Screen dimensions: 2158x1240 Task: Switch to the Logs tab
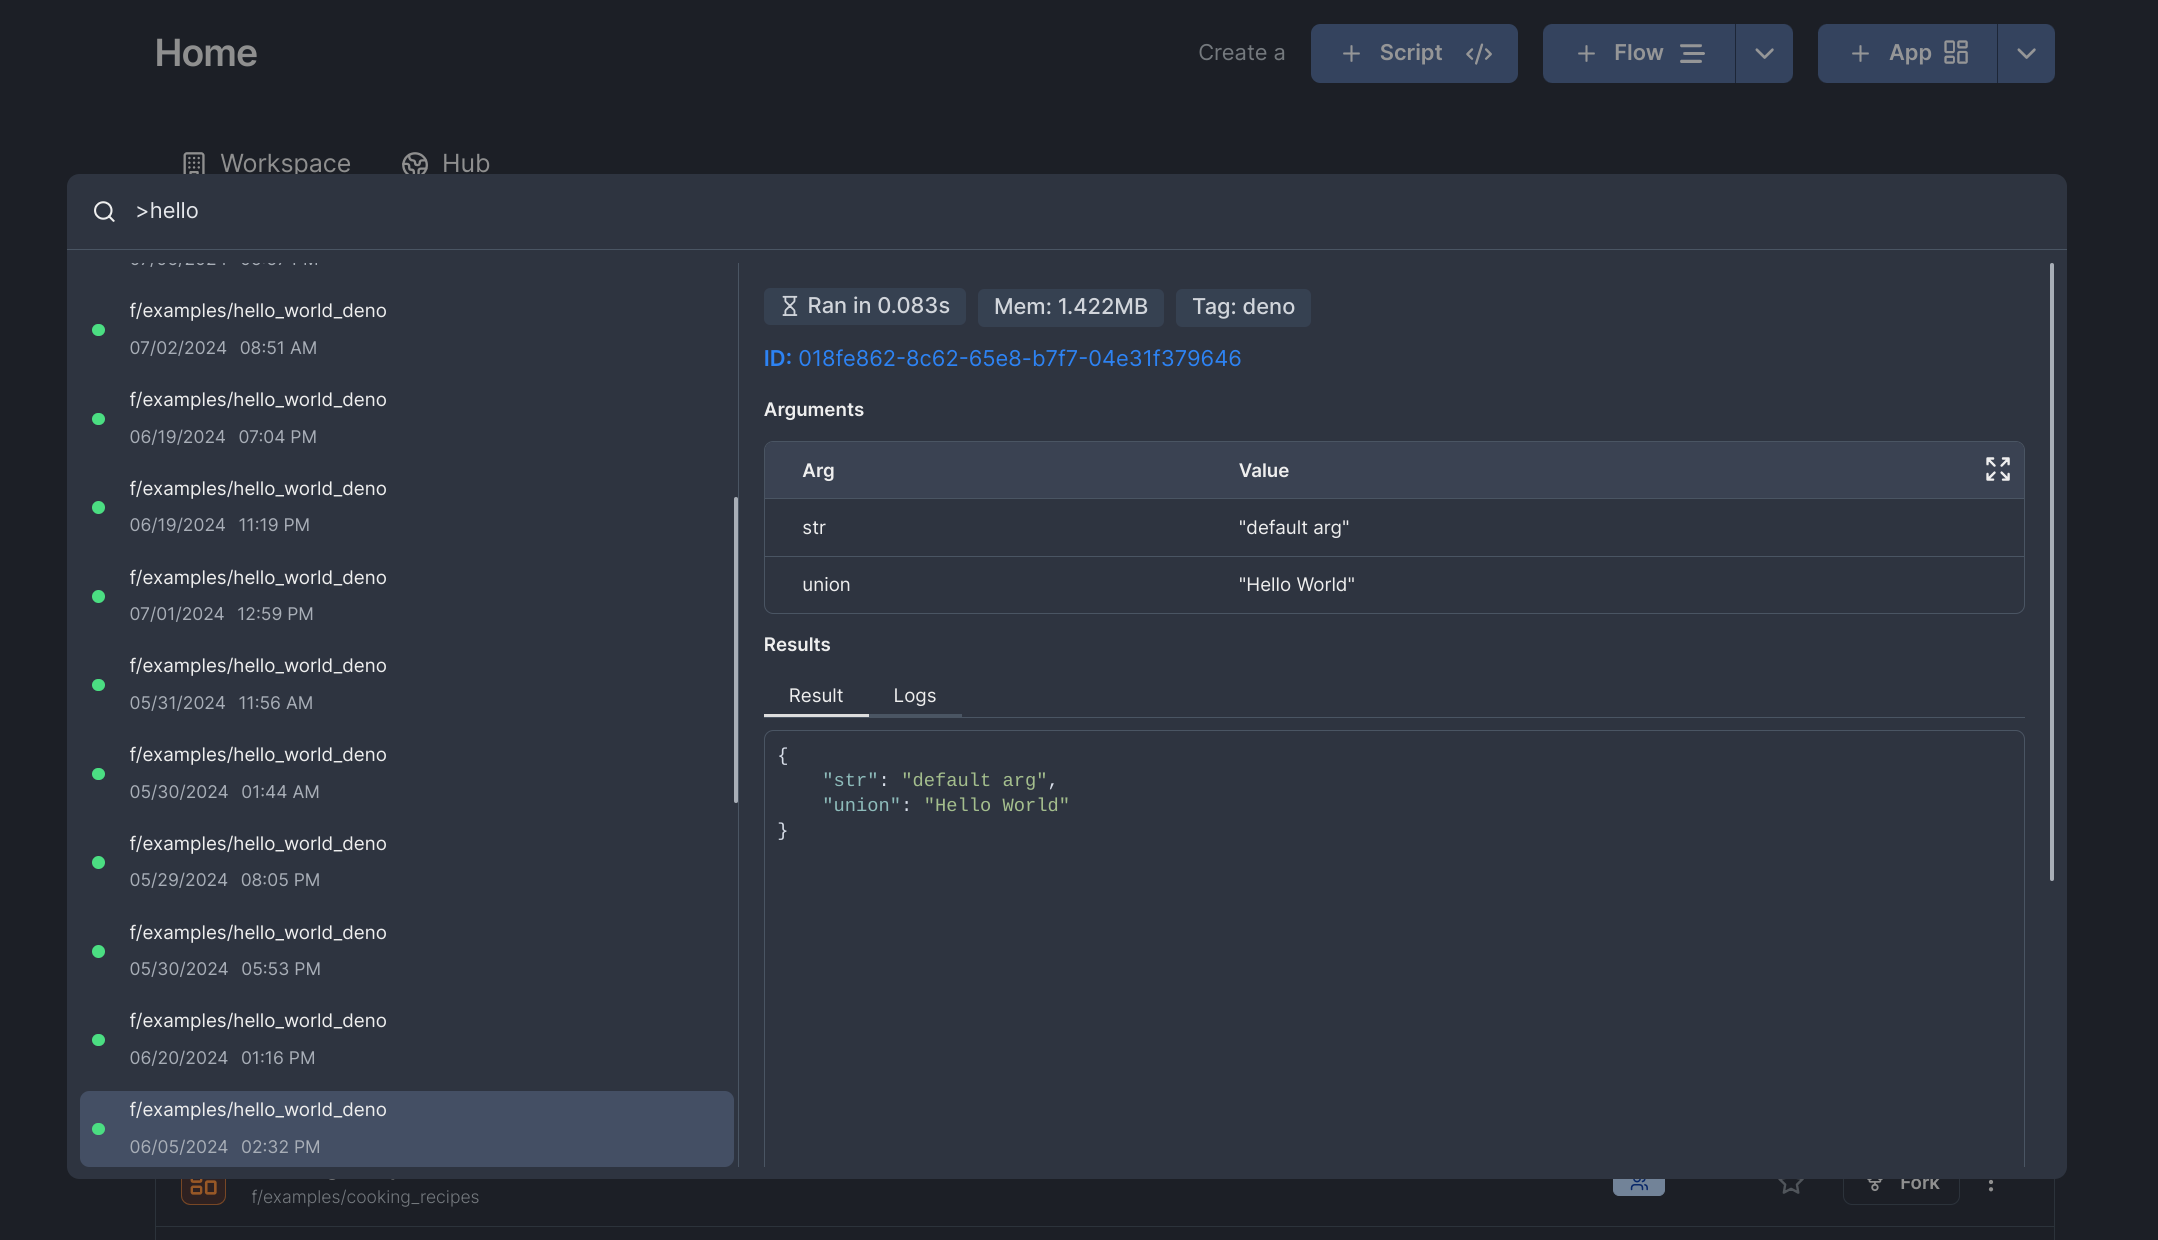[914, 696]
